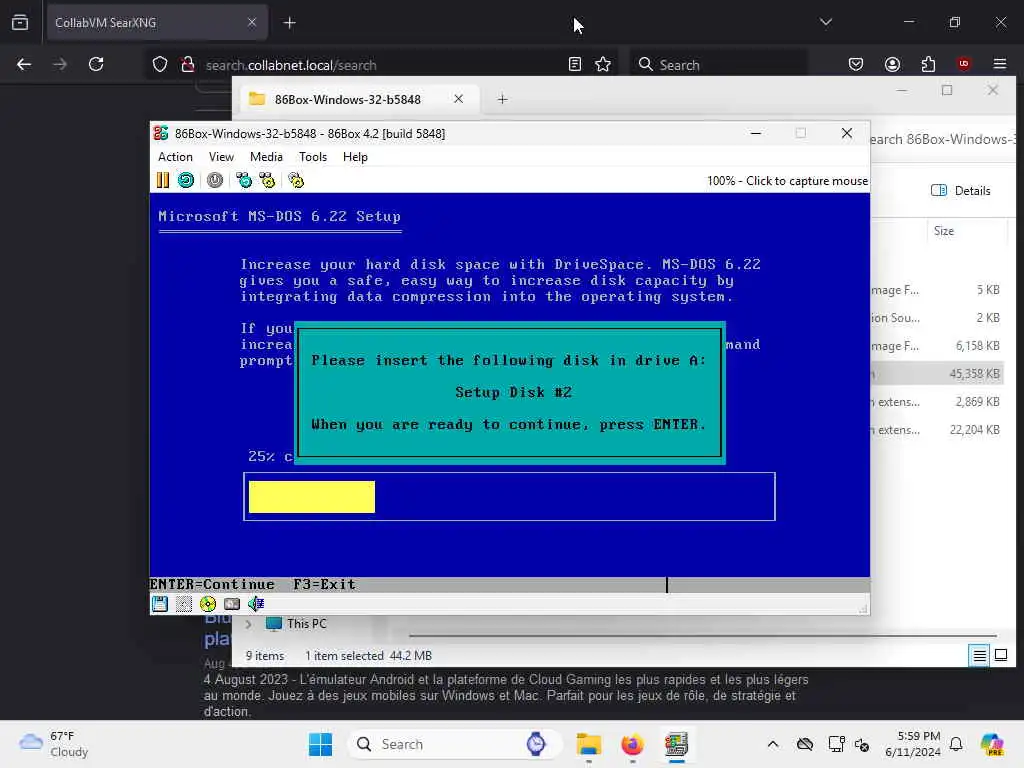Select the CollabVM SearXNG Firefox tab
Image resolution: width=1024 pixels, height=768 pixels.
pyautogui.click(x=157, y=23)
